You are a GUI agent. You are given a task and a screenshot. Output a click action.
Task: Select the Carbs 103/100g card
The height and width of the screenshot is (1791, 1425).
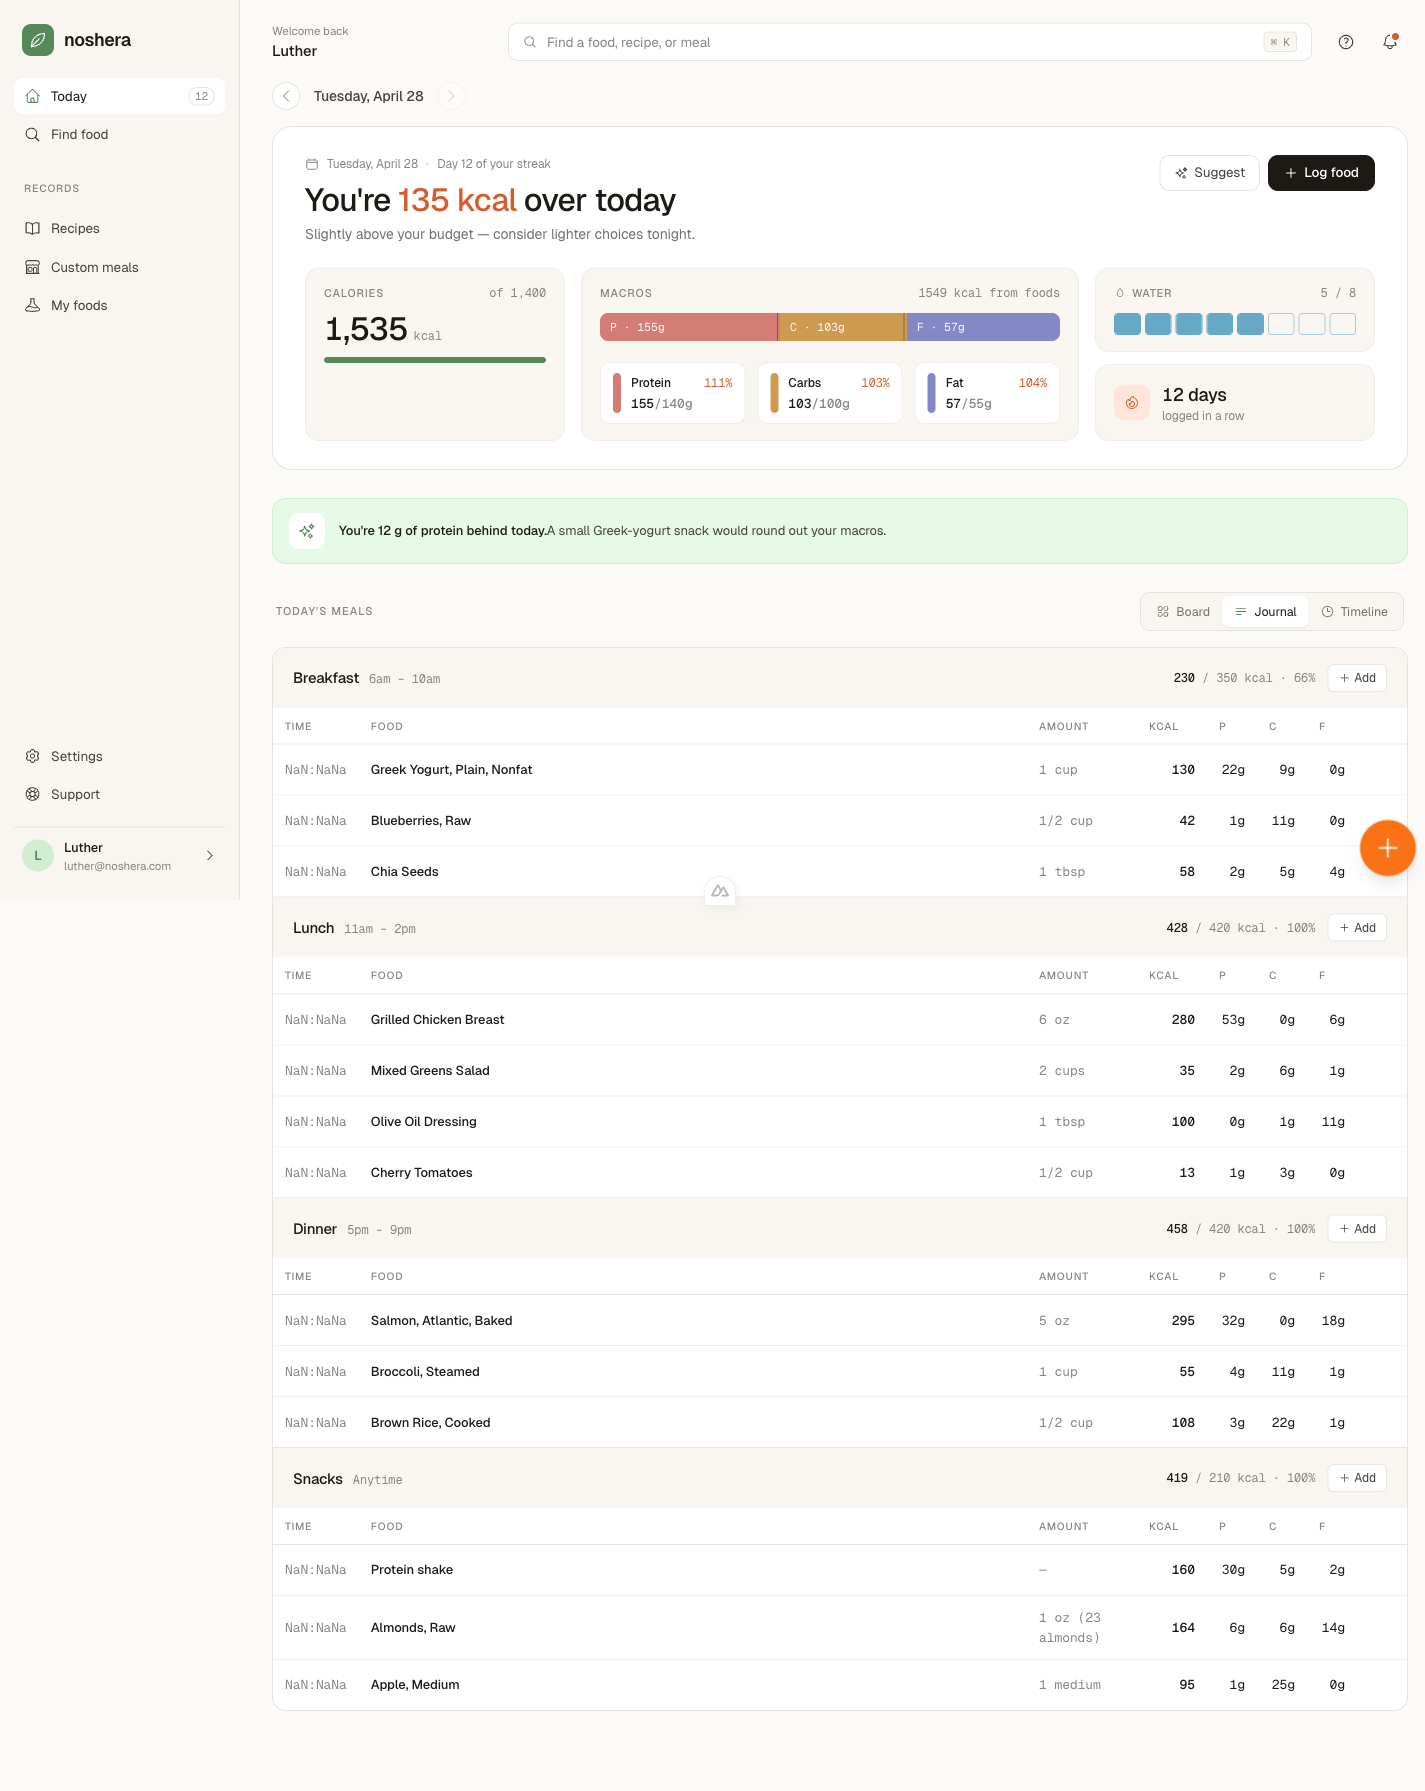click(x=829, y=393)
